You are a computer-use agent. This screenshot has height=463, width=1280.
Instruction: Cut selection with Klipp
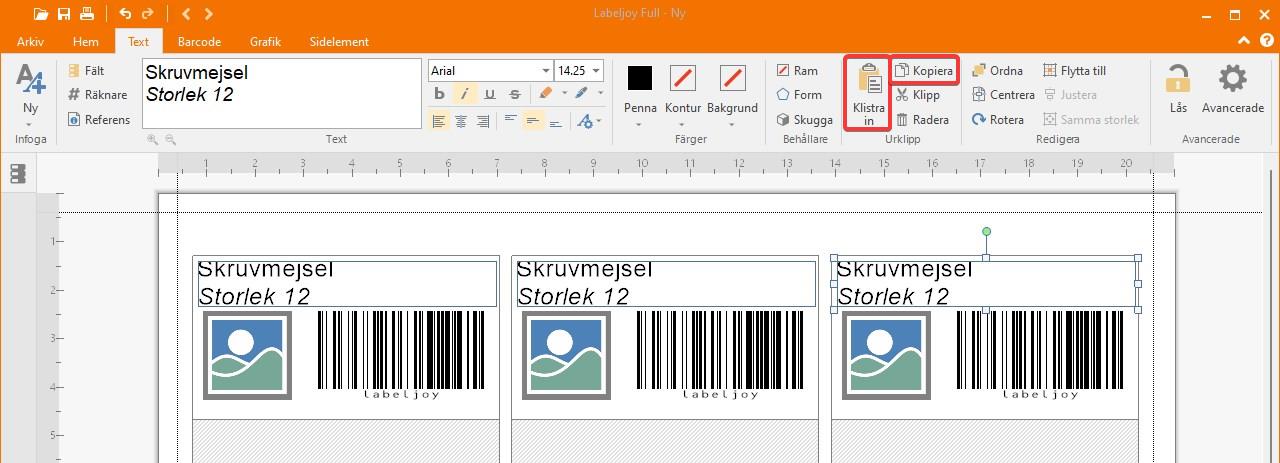click(918, 95)
